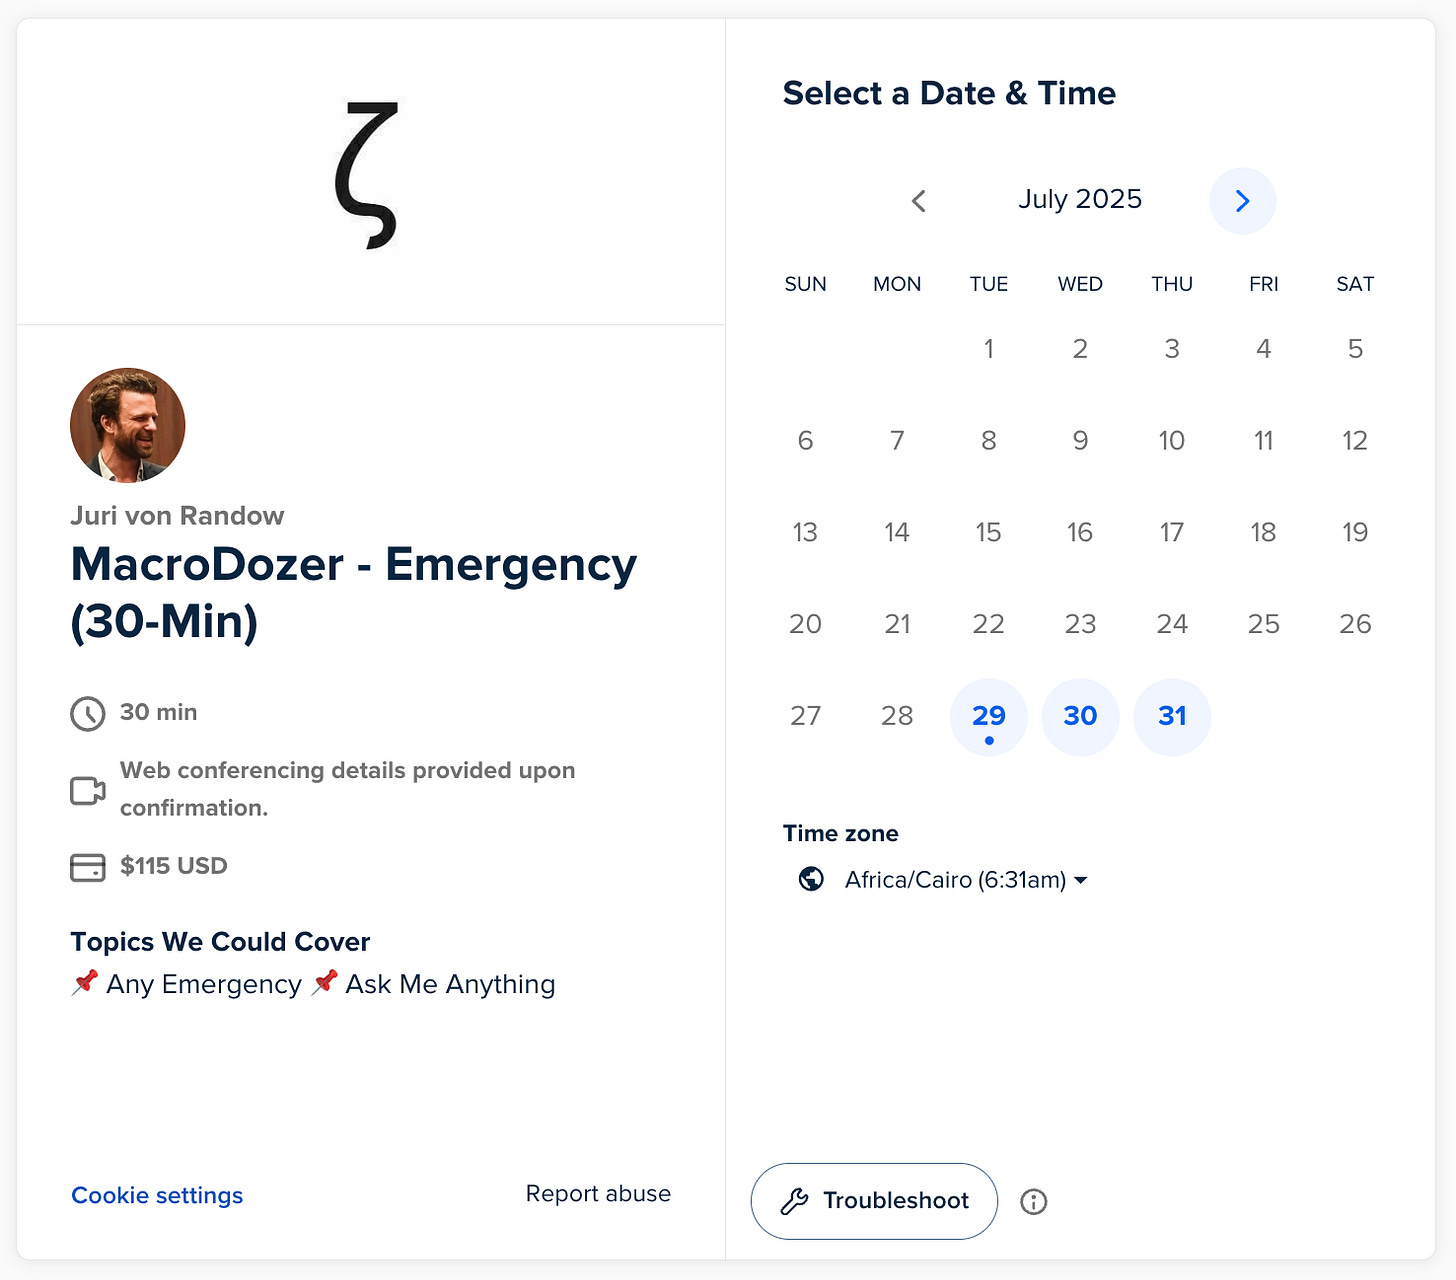Click the 'Topics We Could Cover' heading
The width and height of the screenshot is (1456, 1280).
(x=220, y=942)
